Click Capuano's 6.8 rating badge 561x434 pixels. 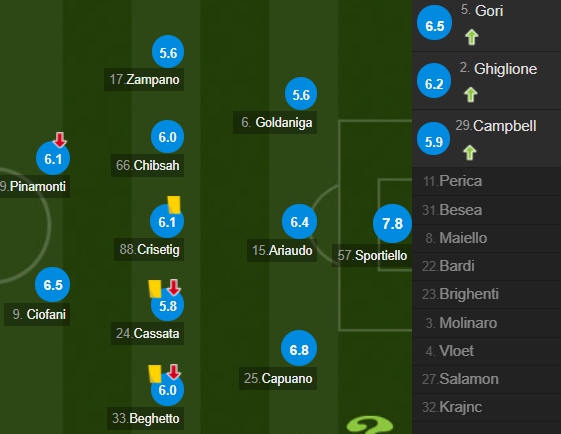299,349
